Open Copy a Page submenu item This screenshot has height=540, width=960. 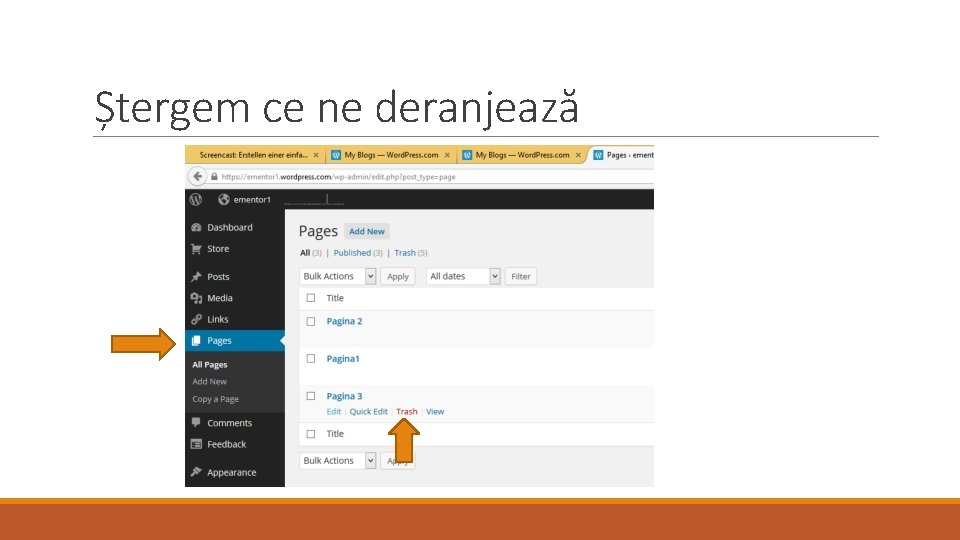pos(216,399)
